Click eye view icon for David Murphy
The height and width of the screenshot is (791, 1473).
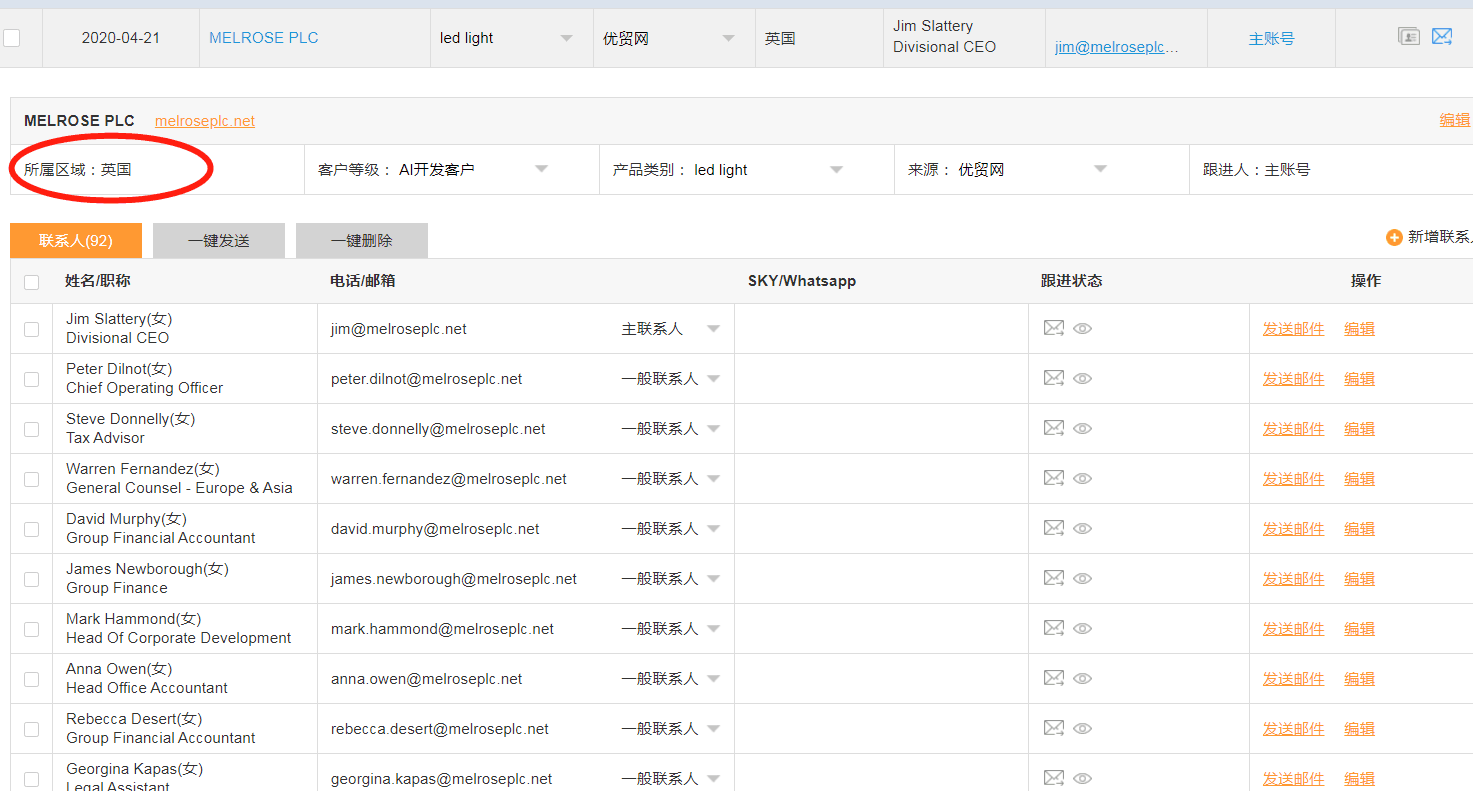click(1082, 528)
